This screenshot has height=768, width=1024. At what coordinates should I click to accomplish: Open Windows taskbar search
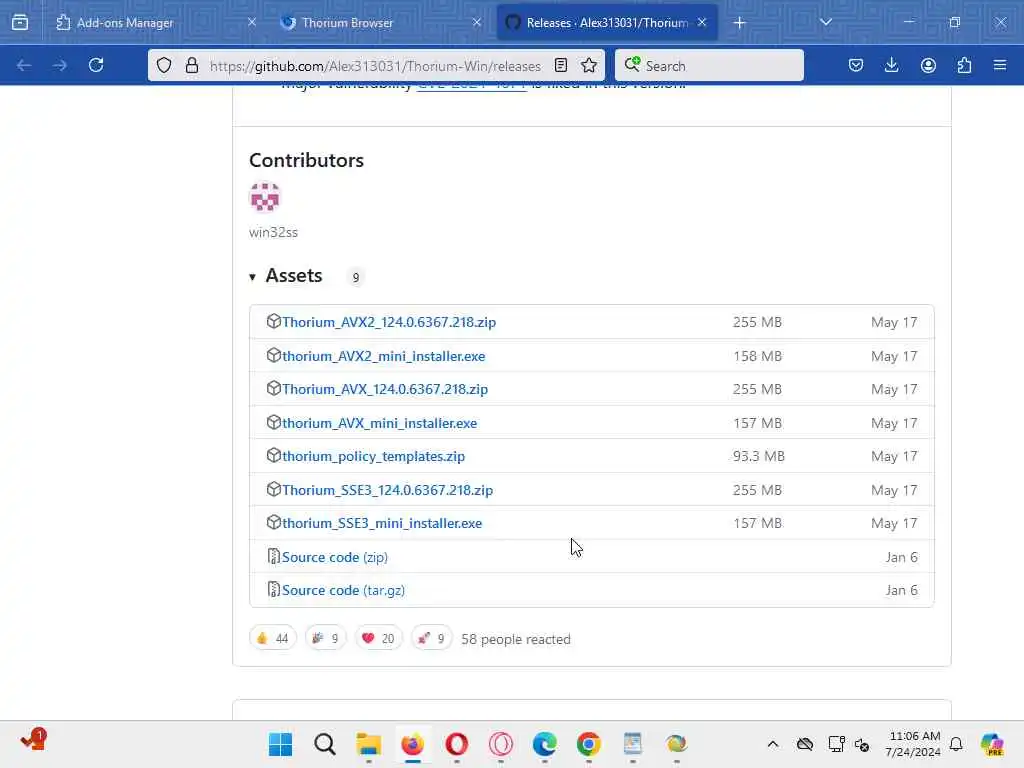pos(325,744)
